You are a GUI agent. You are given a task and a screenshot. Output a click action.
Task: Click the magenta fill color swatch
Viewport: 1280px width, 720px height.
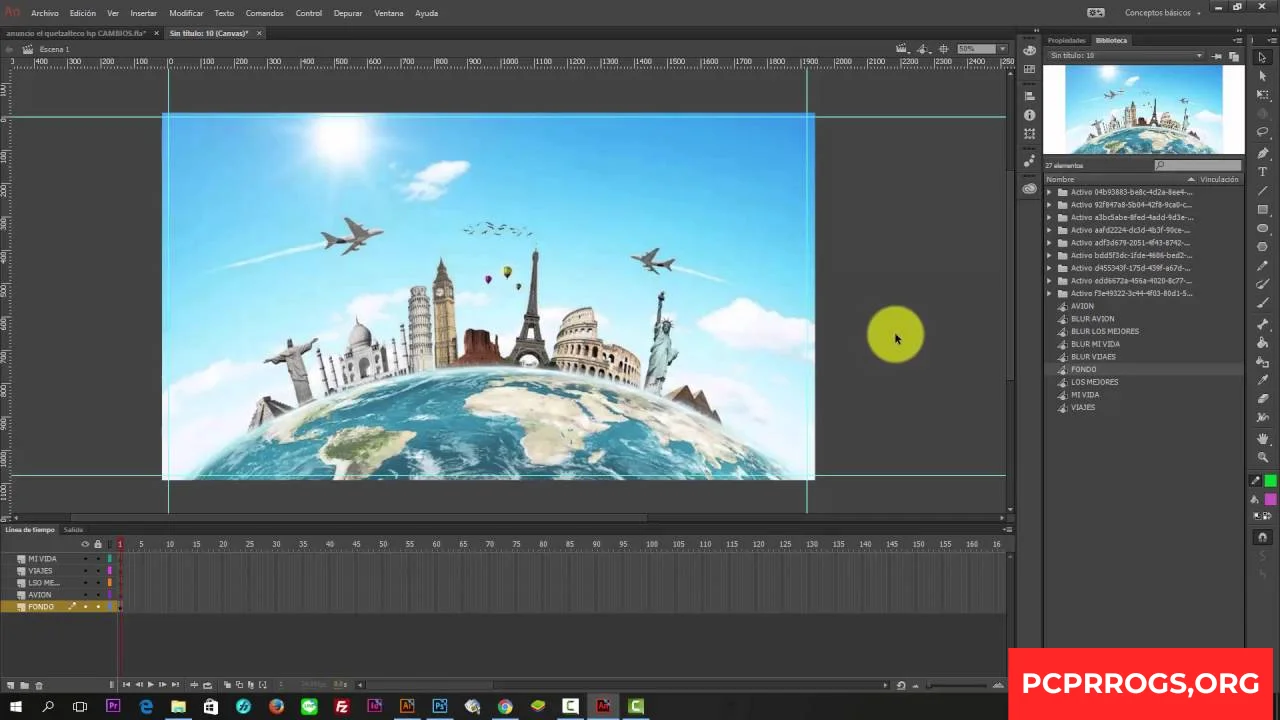(1270, 499)
